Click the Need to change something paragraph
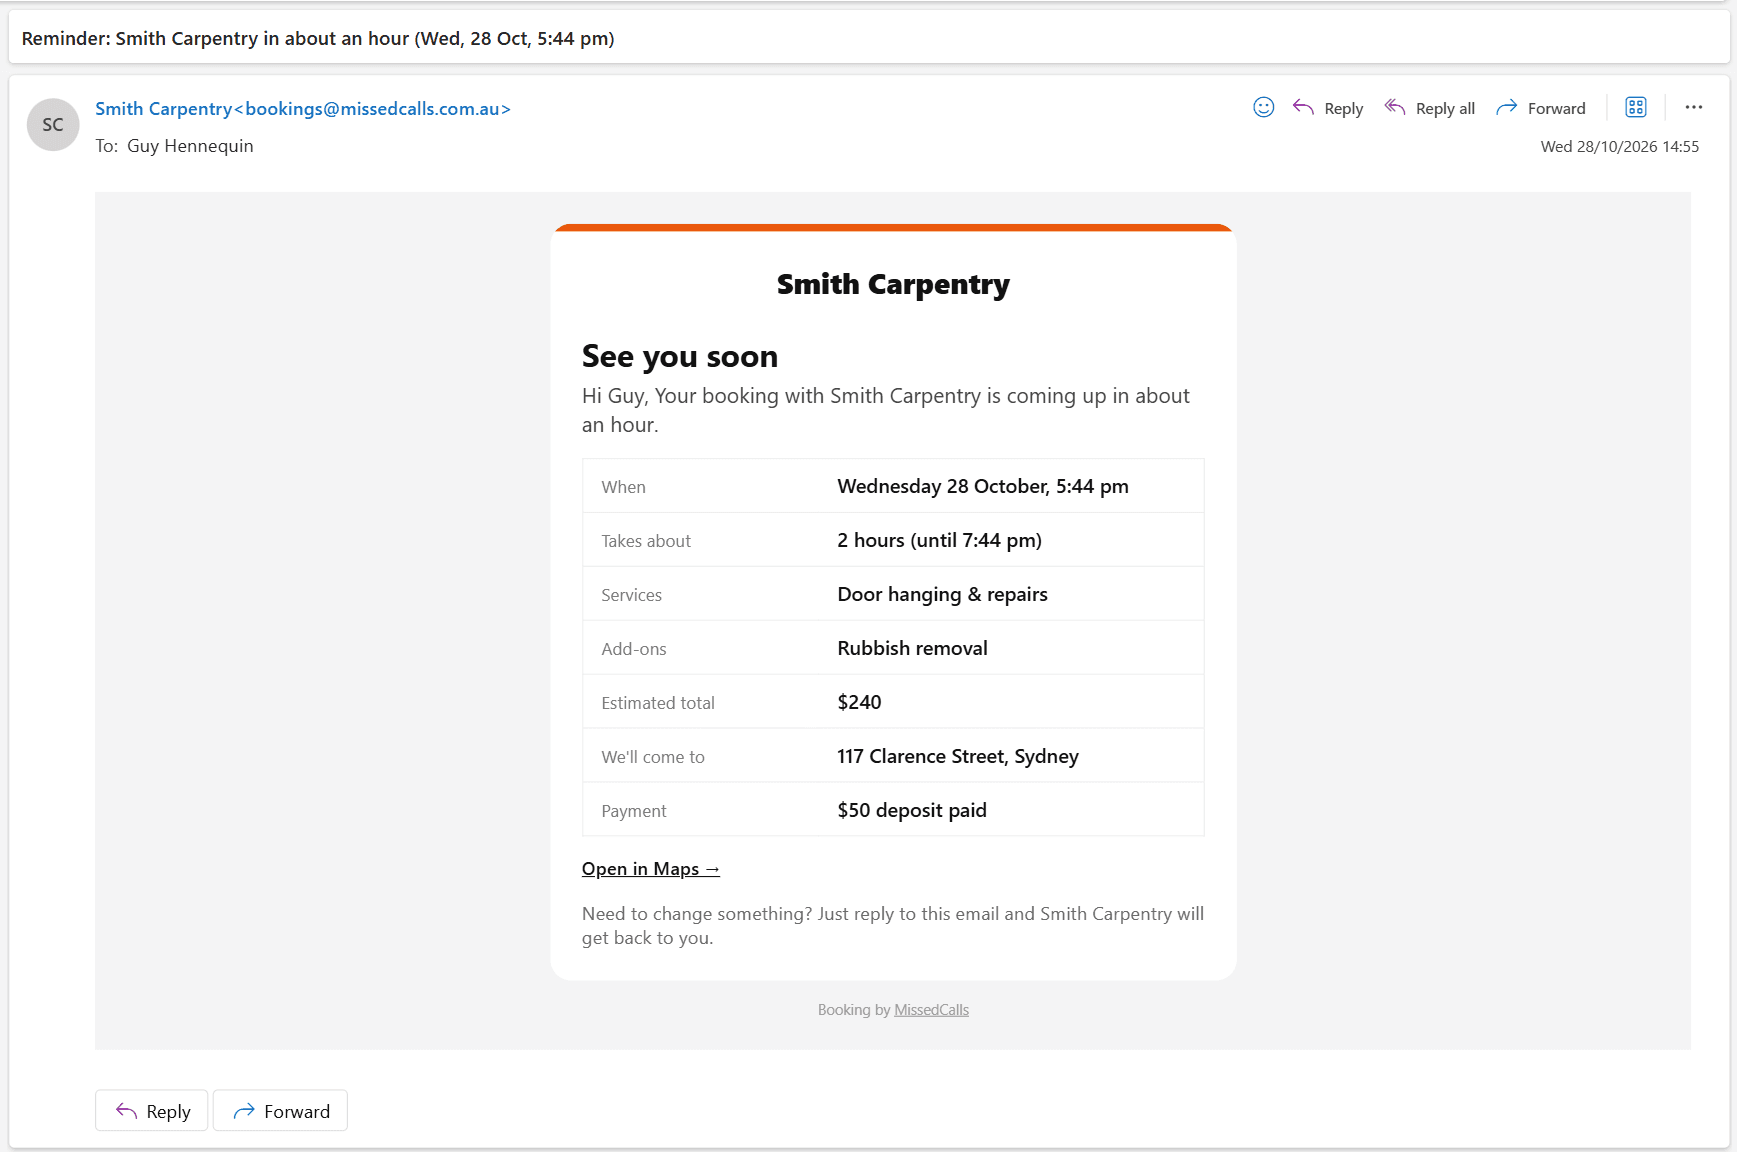The image size is (1737, 1152). (x=893, y=926)
